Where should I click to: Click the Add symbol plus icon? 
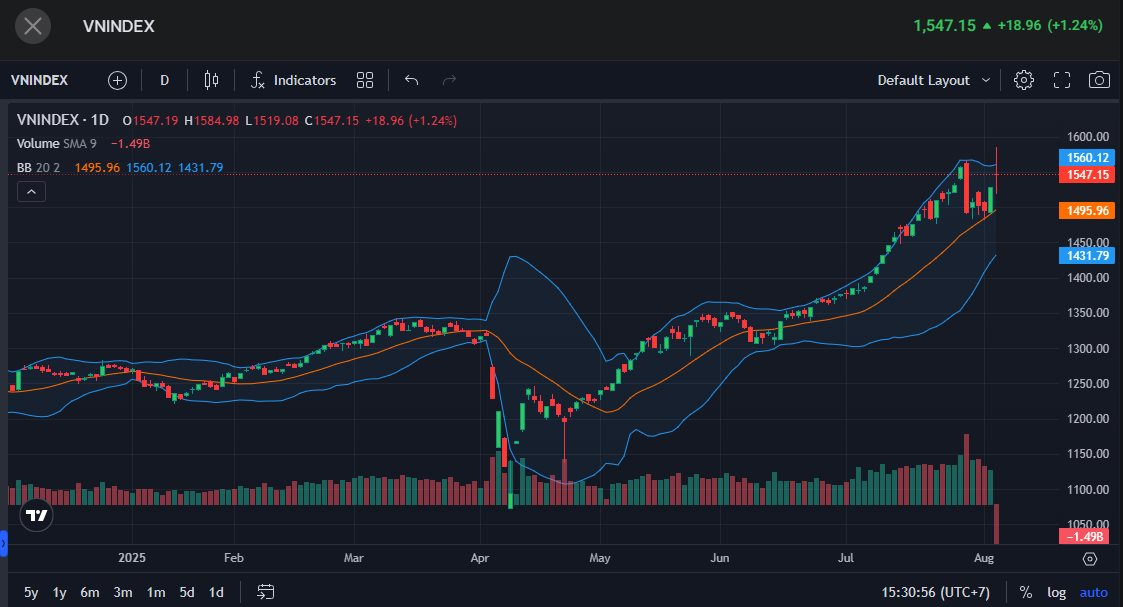(x=117, y=80)
